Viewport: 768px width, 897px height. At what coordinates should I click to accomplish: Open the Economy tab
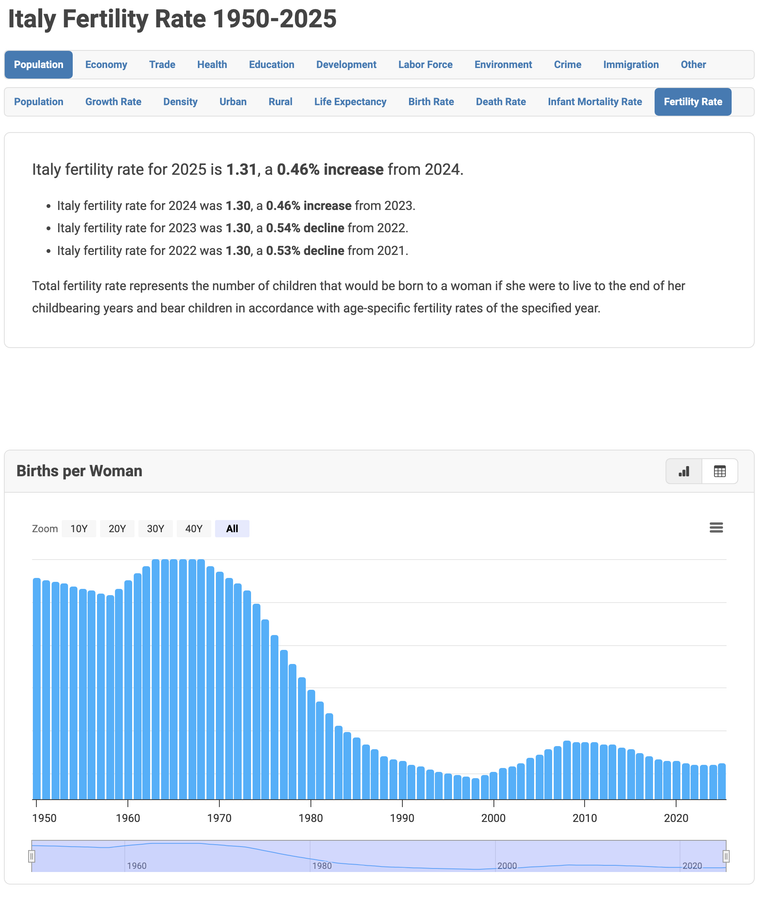[x=107, y=65]
